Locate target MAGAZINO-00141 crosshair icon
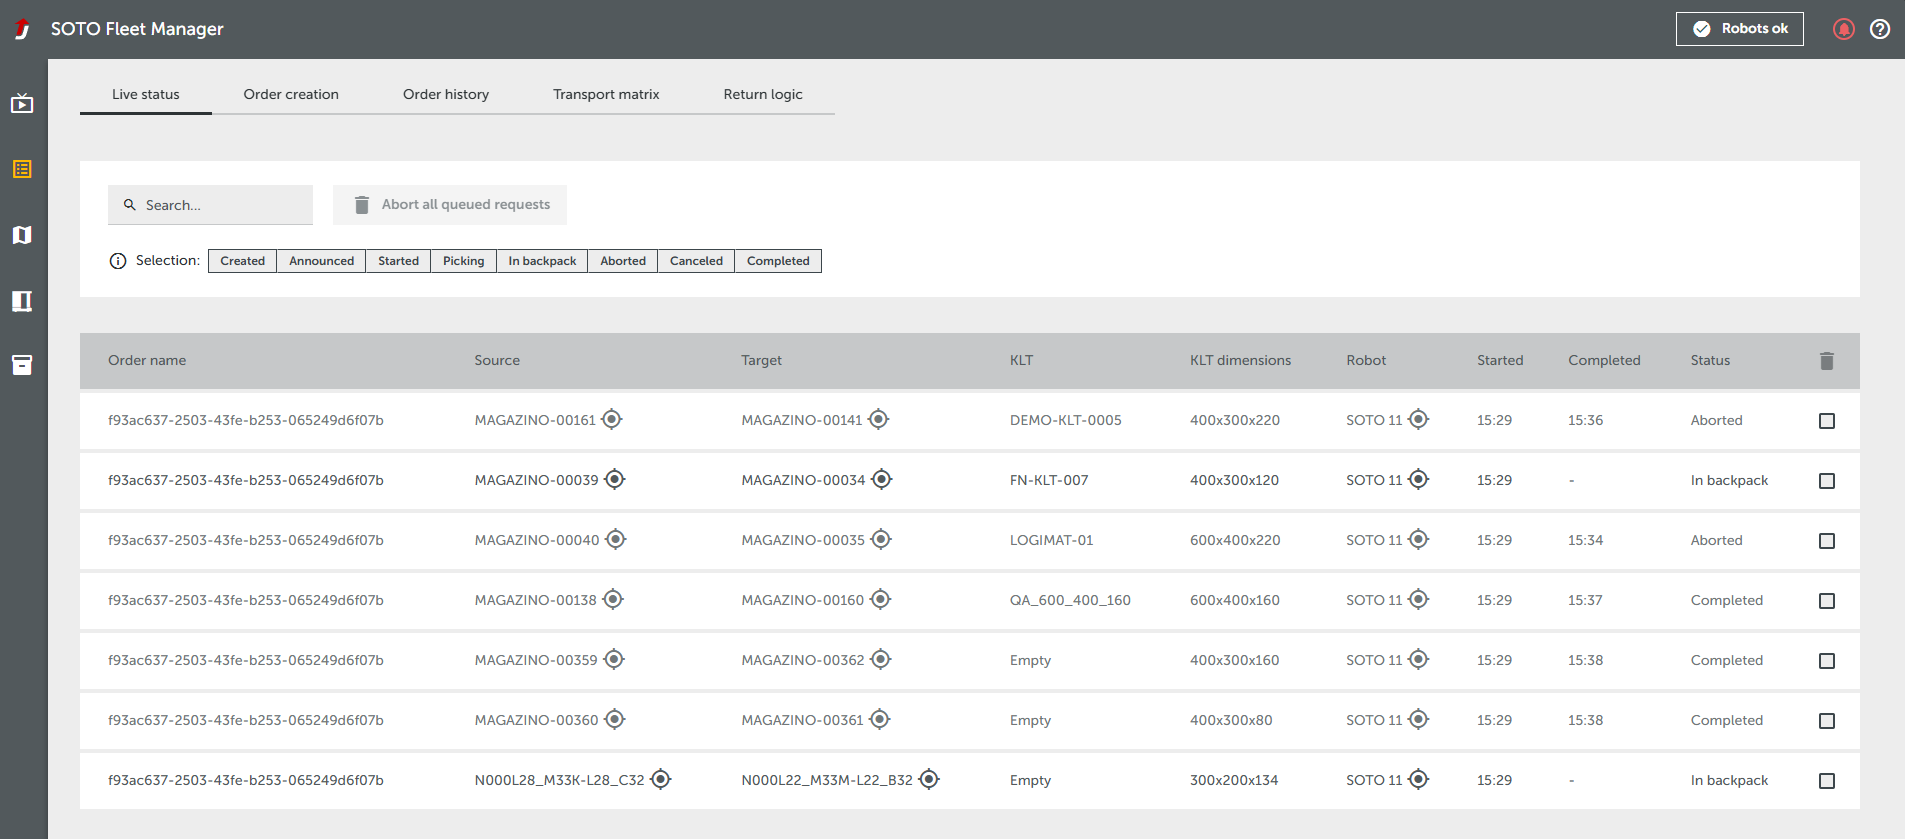Viewport: 1905px width, 839px height. (x=878, y=419)
